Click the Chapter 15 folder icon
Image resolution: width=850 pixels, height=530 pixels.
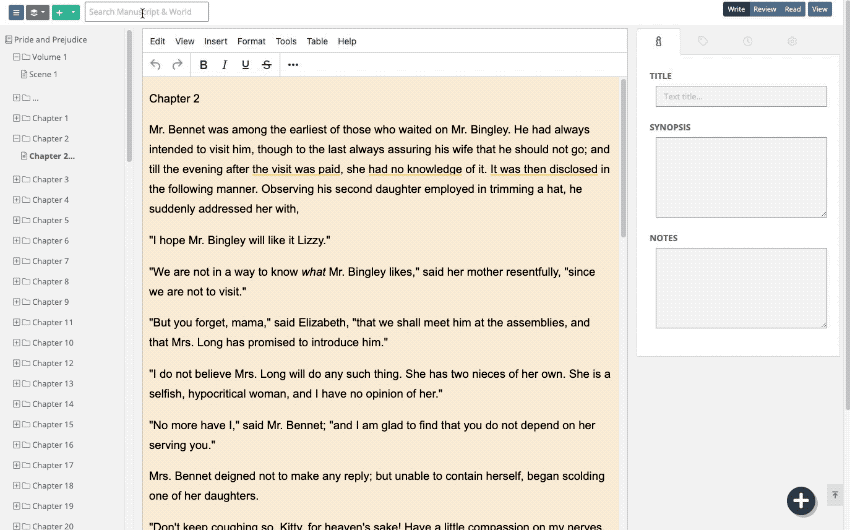tap(26, 424)
